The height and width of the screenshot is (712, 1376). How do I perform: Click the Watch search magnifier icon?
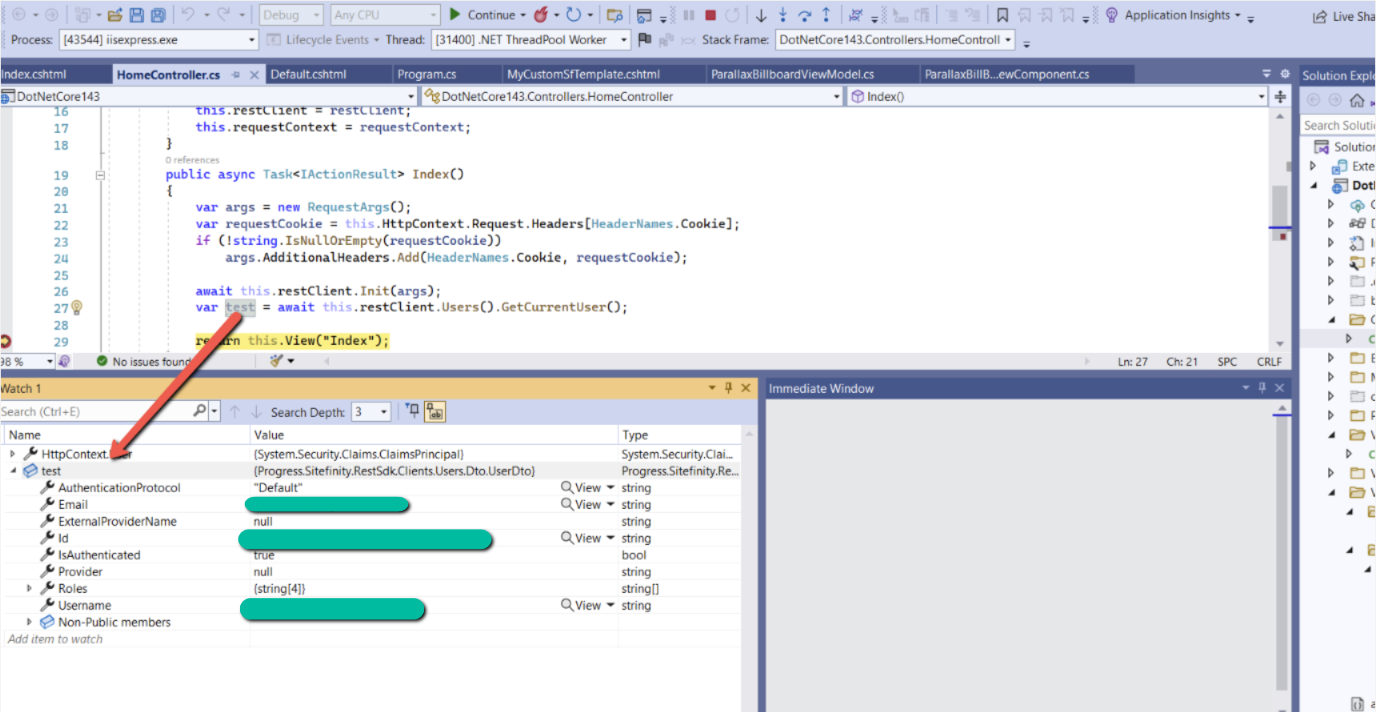tap(200, 411)
